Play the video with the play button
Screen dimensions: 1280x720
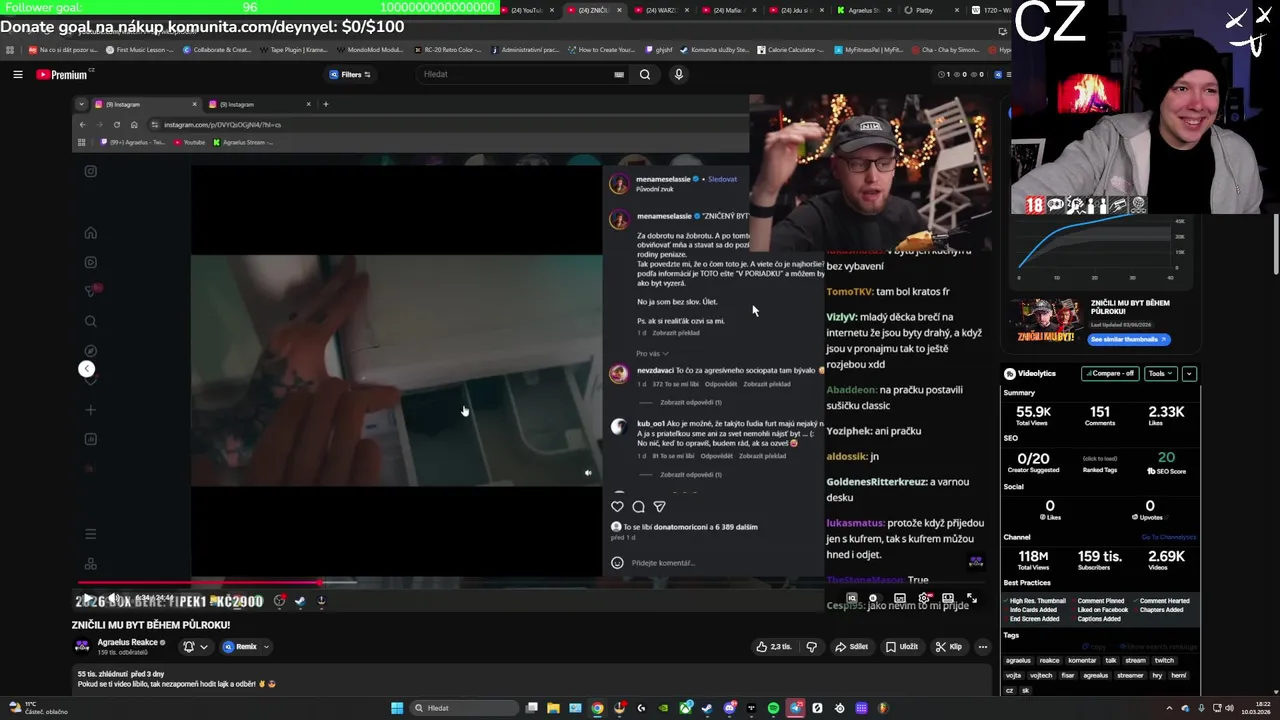87,600
